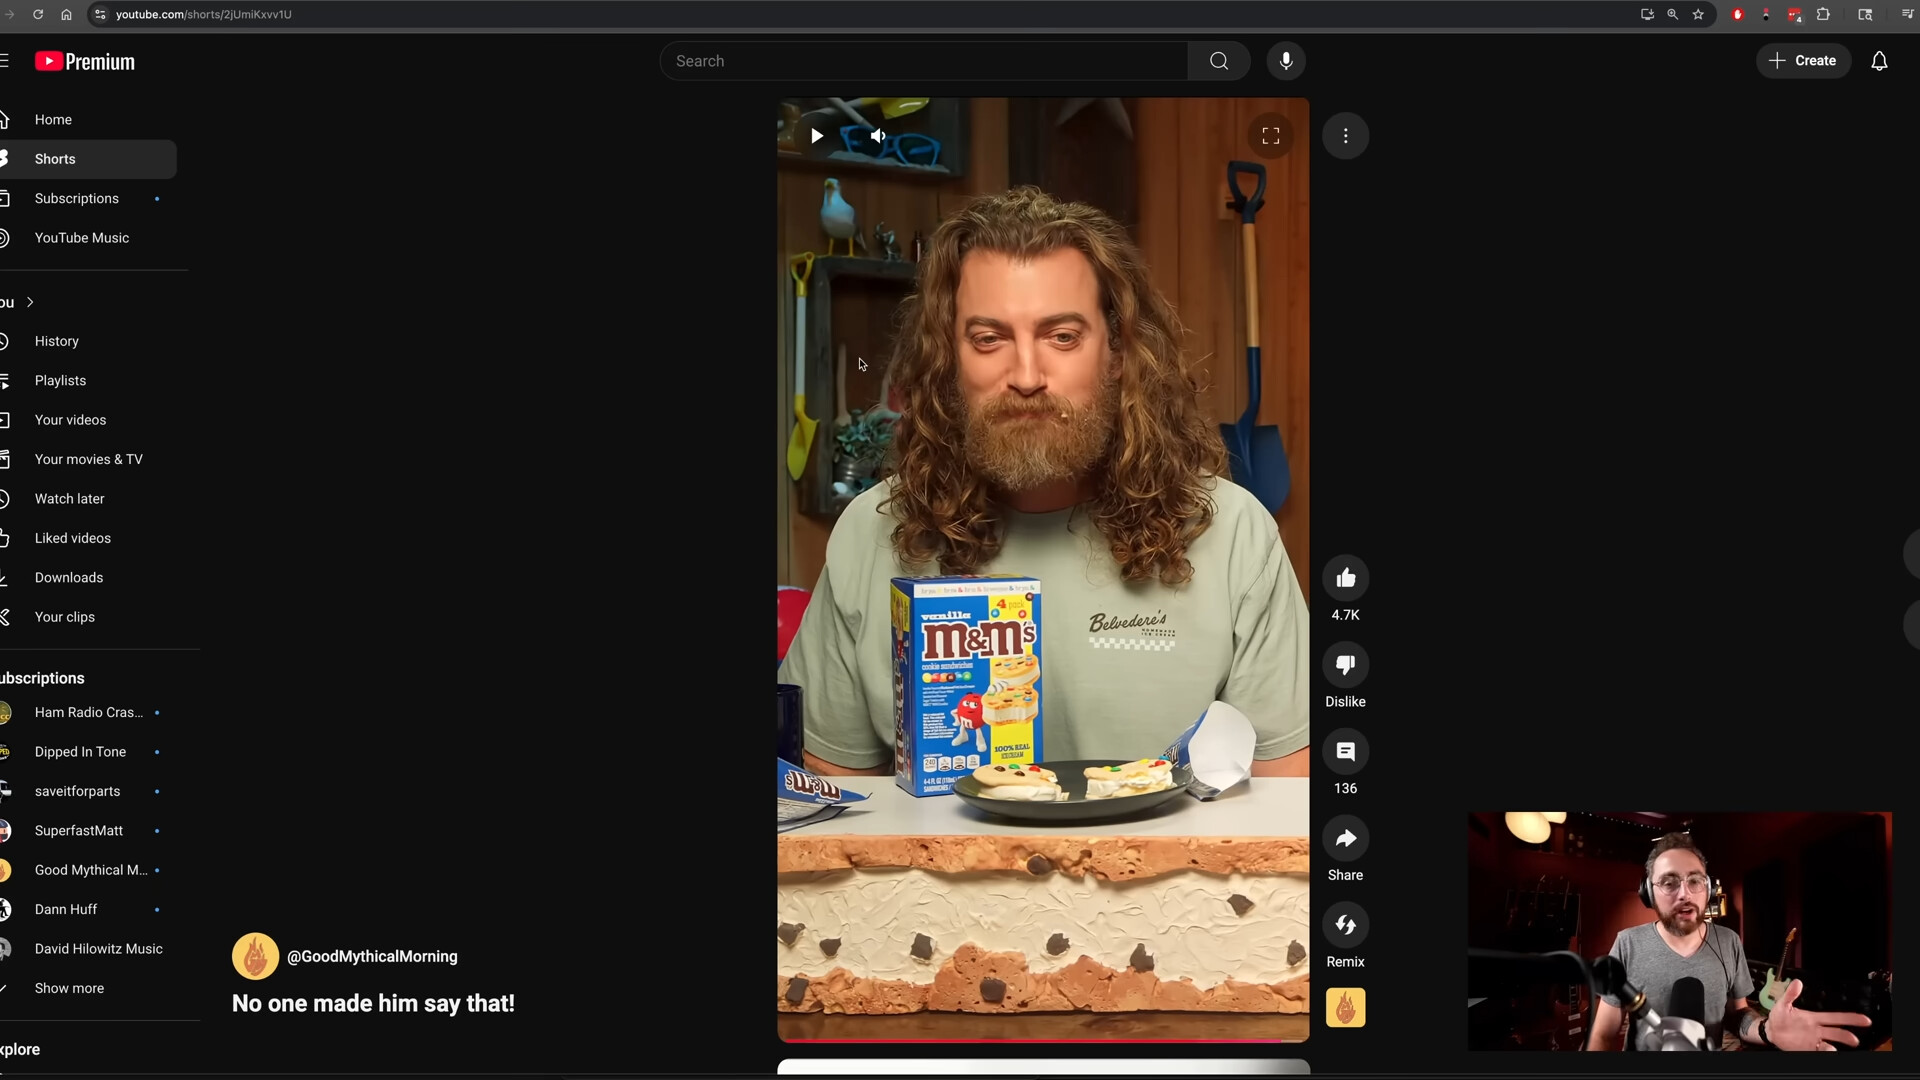The height and width of the screenshot is (1080, 1920).
Task: Open SuperfastMatt subscription channel
Action: (78, 831)
